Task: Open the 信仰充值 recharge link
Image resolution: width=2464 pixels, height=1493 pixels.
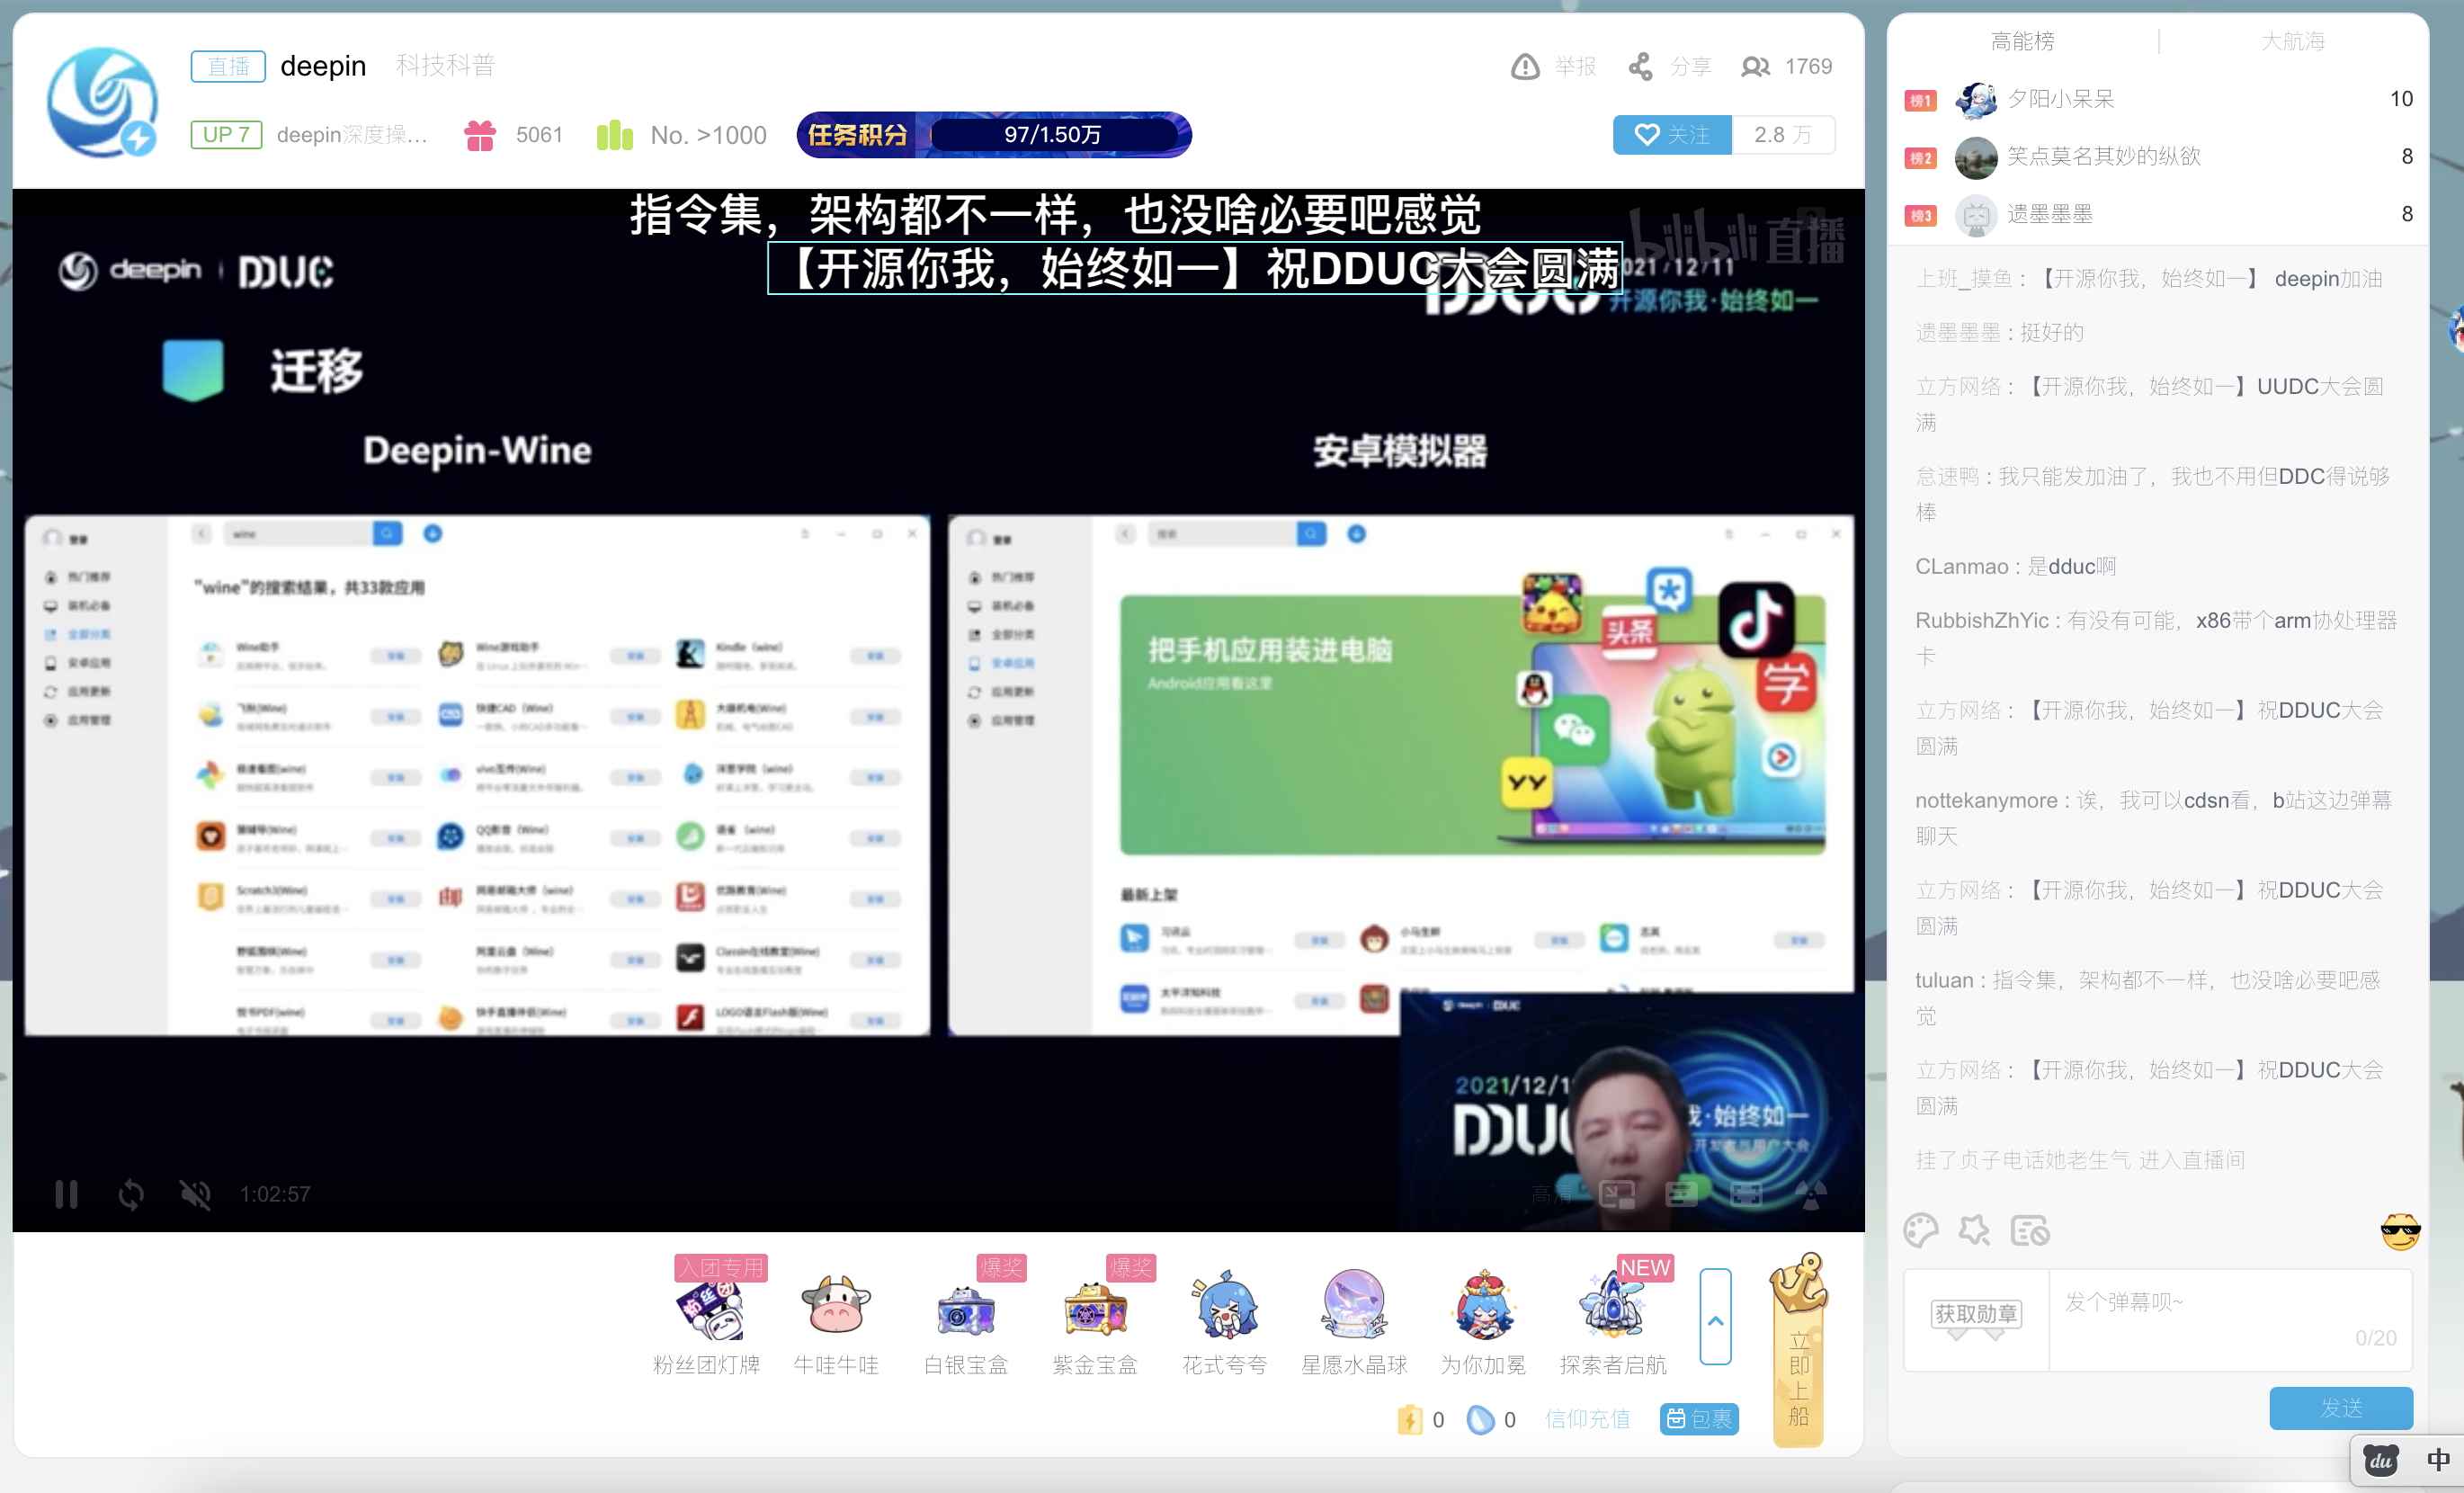Action: tap(1587, 1419)
